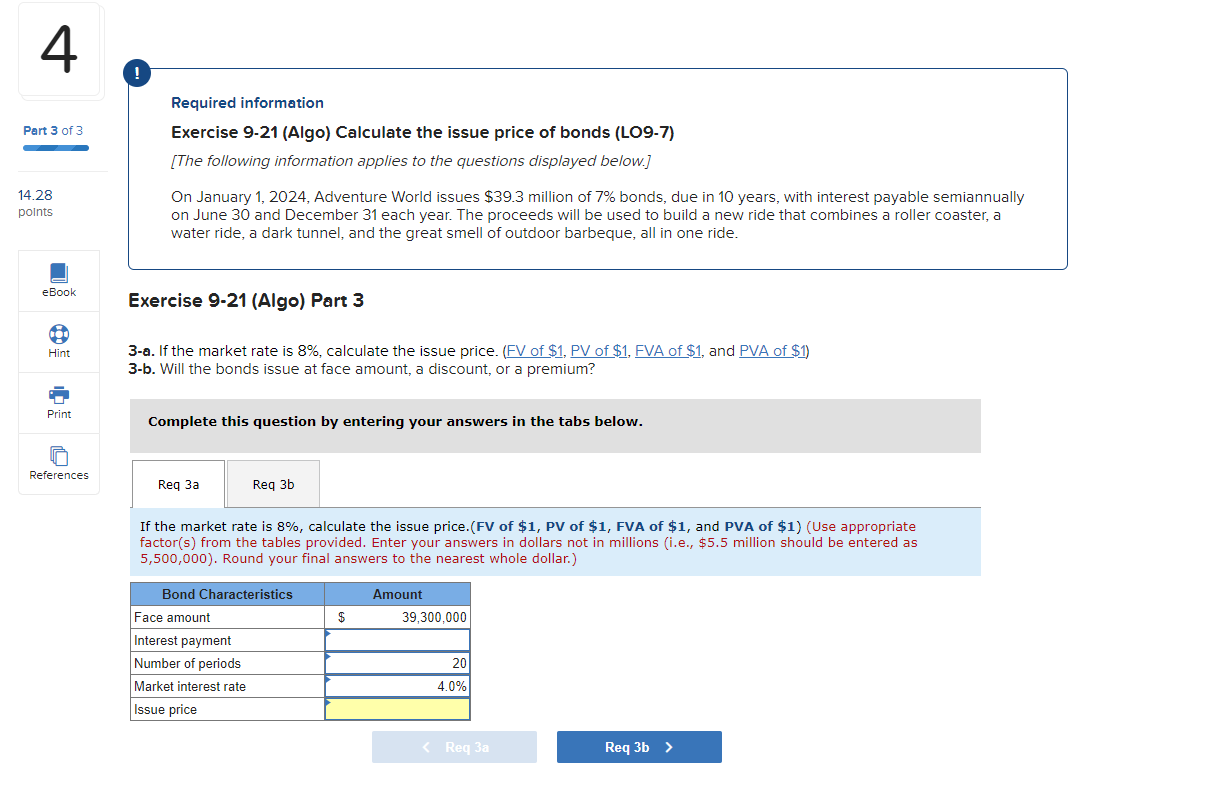Open the PVA of $1 table link
1227x802 pixels.
coord(773,350)
